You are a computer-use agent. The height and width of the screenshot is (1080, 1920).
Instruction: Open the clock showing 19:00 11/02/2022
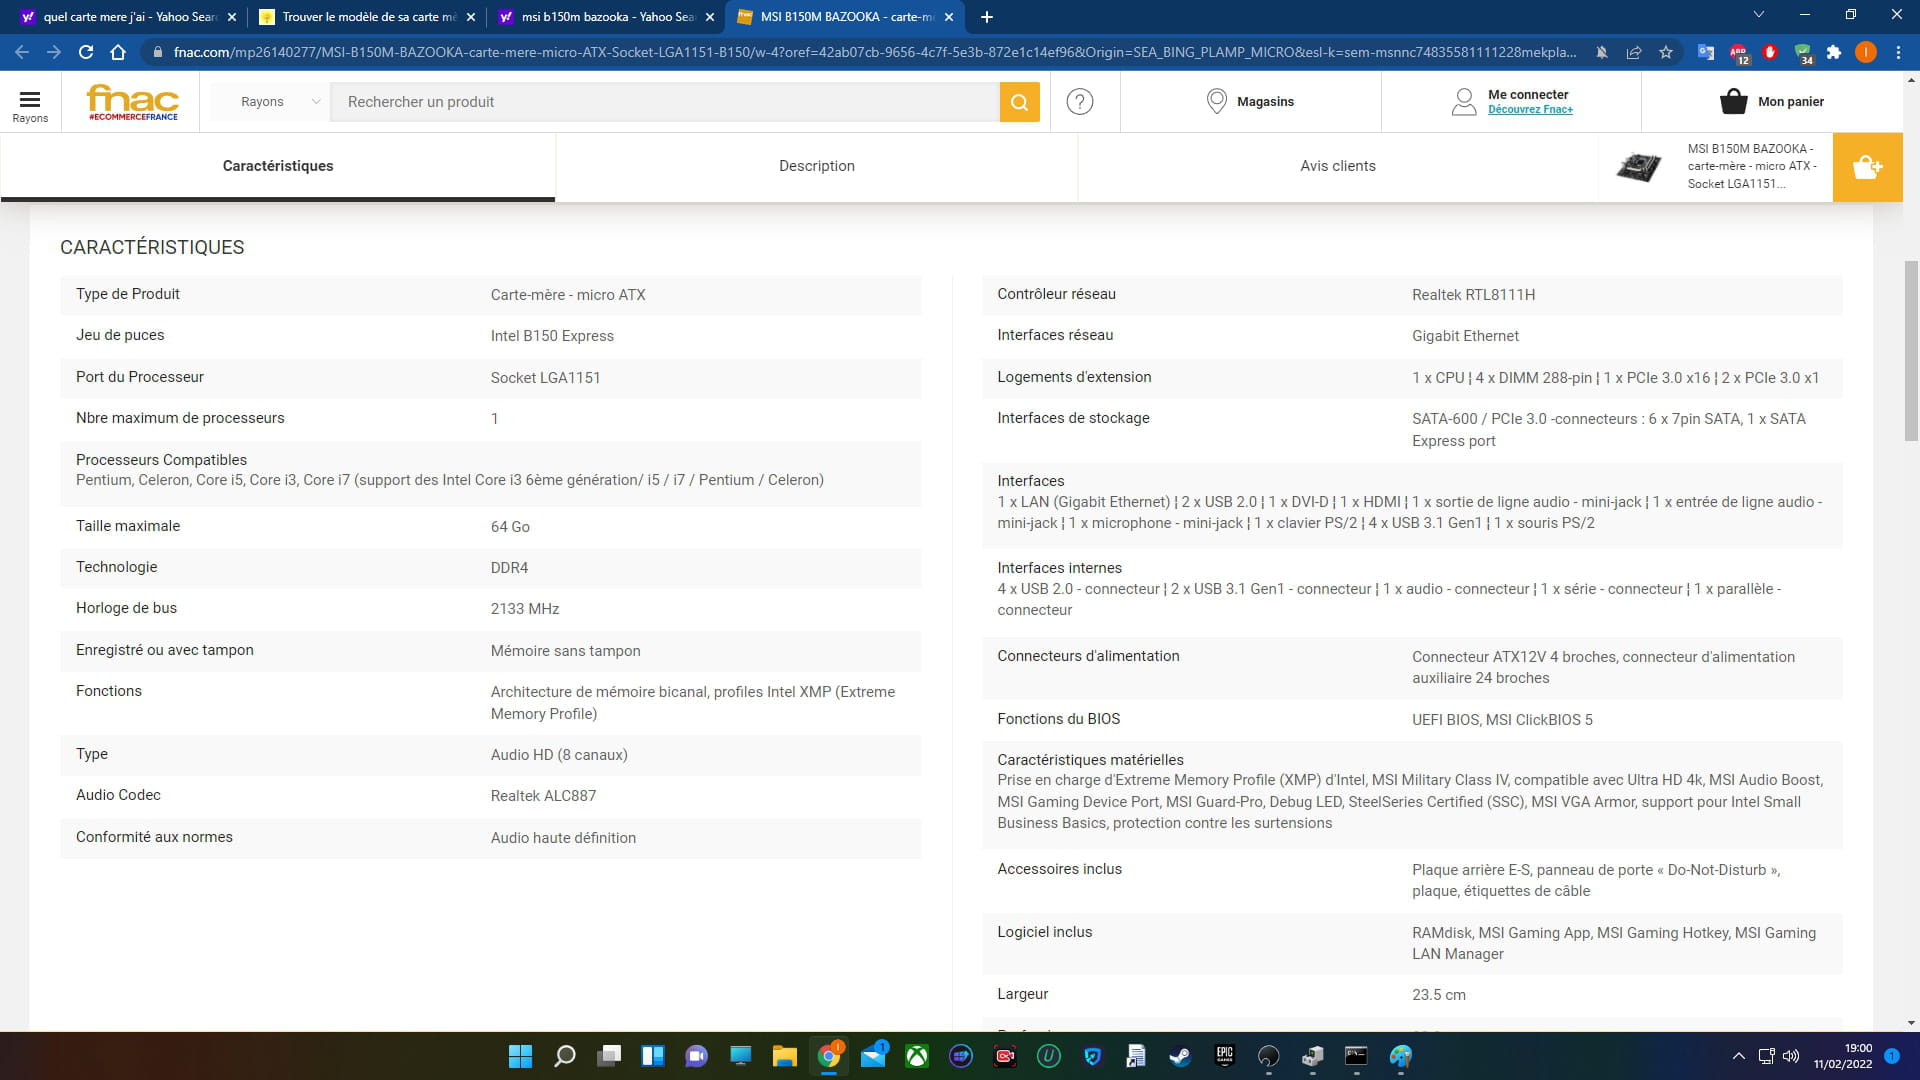(x=1843, y=1056)
